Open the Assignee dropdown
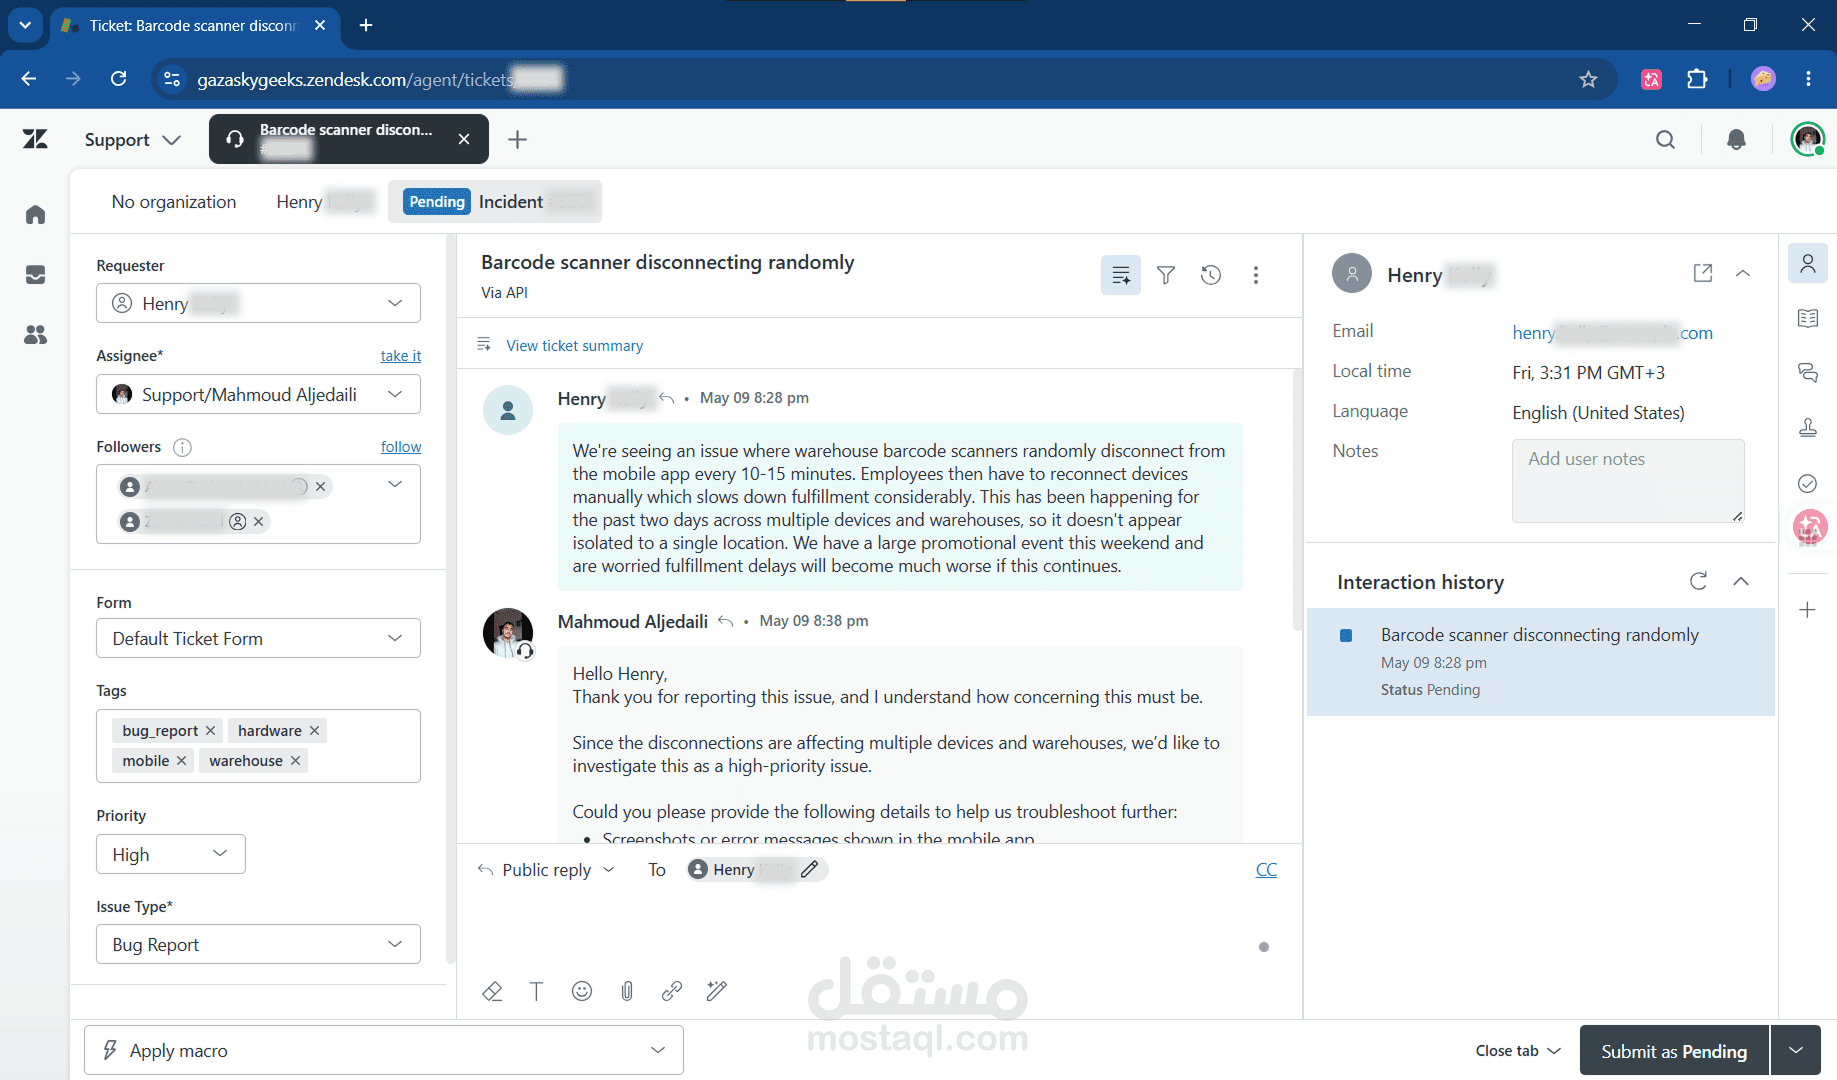The width and height of the screenshot is (1837, 1080). click(258, 394)
